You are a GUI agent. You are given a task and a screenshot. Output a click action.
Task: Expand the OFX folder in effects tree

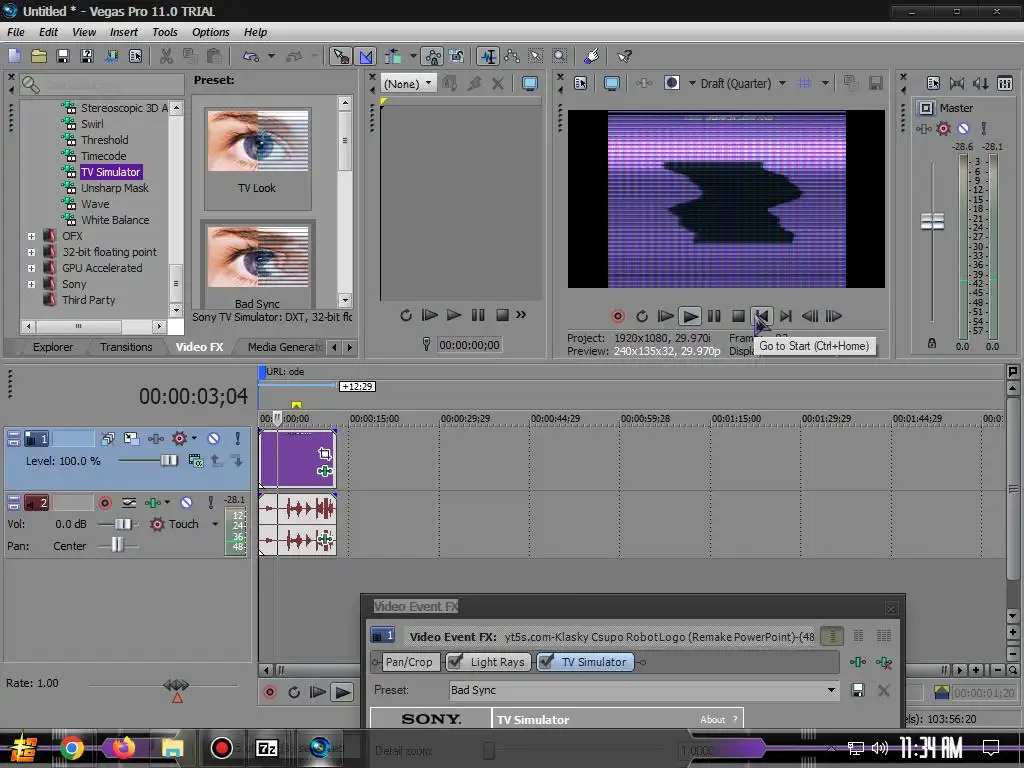pyautogui.click(x=31, y=236)
